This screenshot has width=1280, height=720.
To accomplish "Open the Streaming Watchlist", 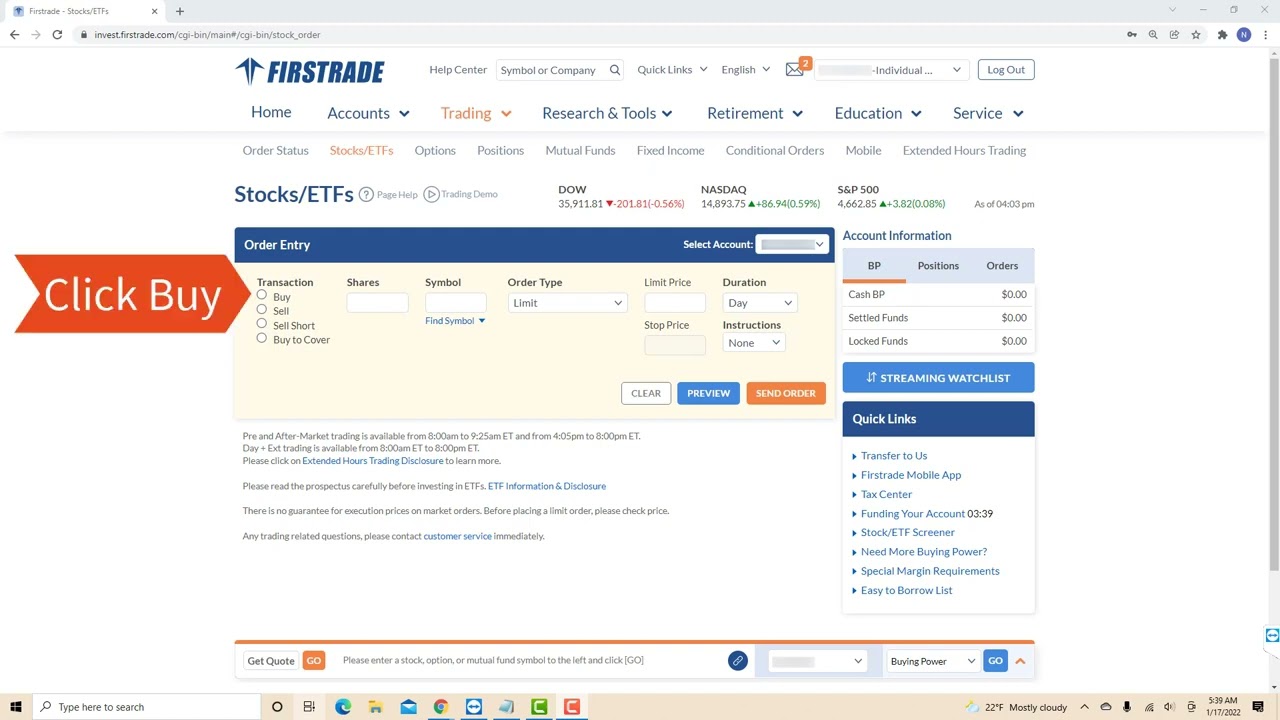I will click(x=938, y=377).
